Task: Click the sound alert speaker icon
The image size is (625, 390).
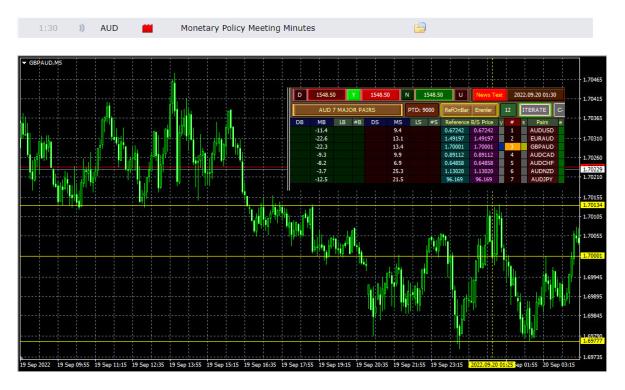Action: pyautogui.click(x=81, y=28)
